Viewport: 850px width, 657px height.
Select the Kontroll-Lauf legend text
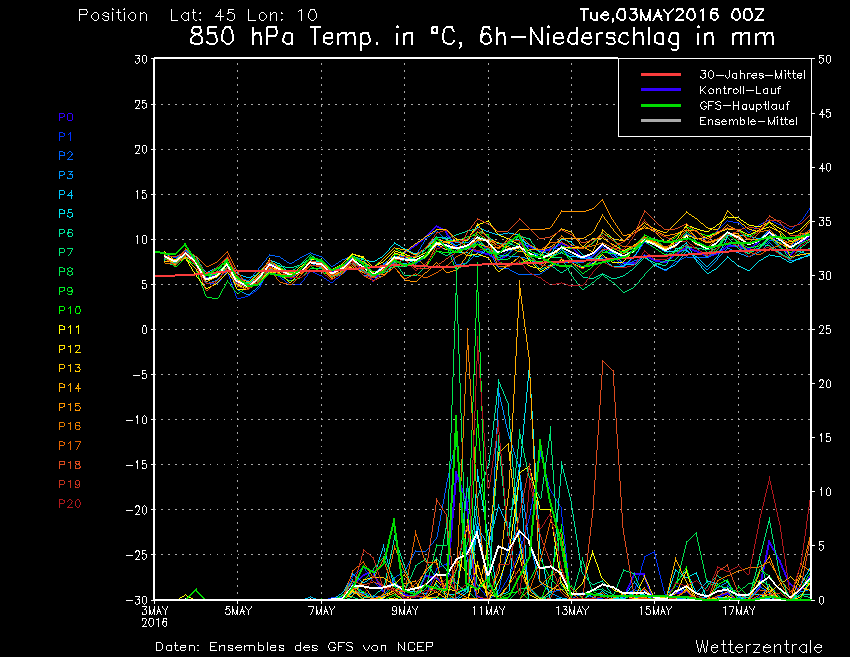(x=740, y=90)
